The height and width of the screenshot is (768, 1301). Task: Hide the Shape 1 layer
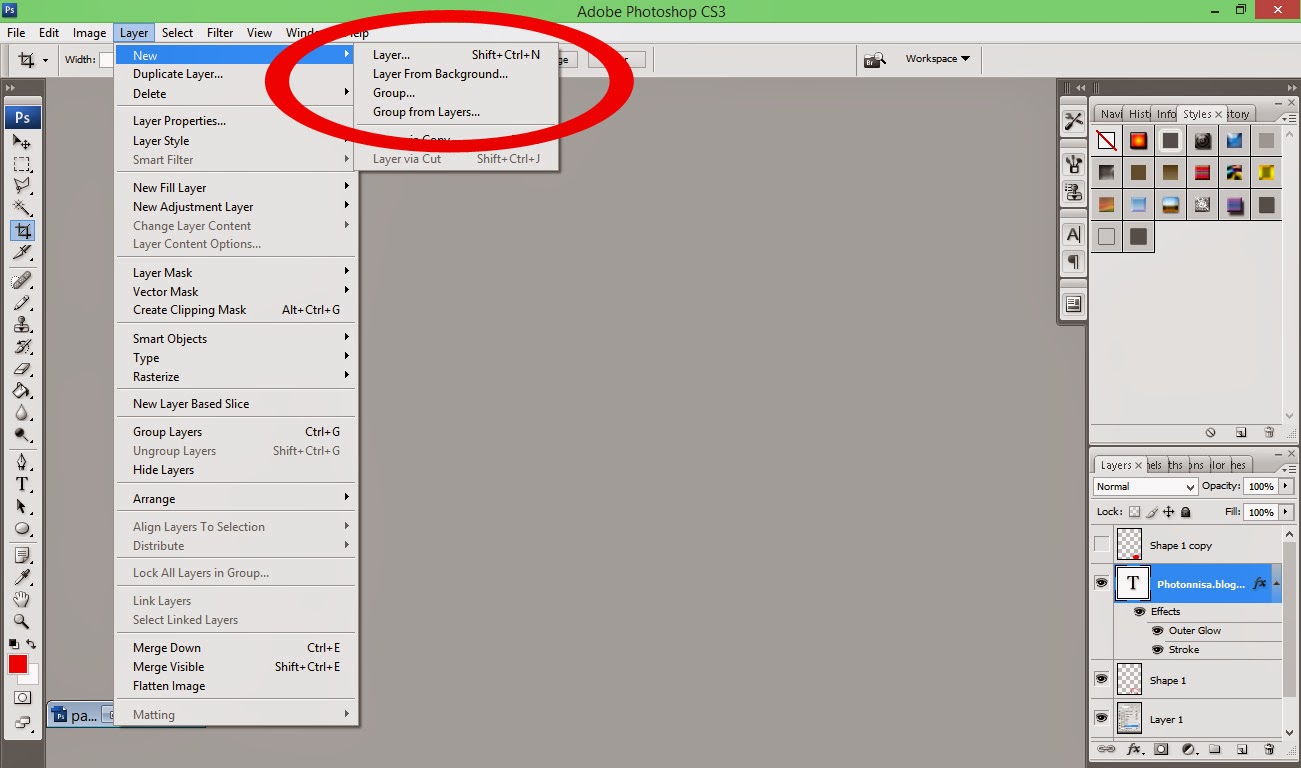click(1101, 679)
